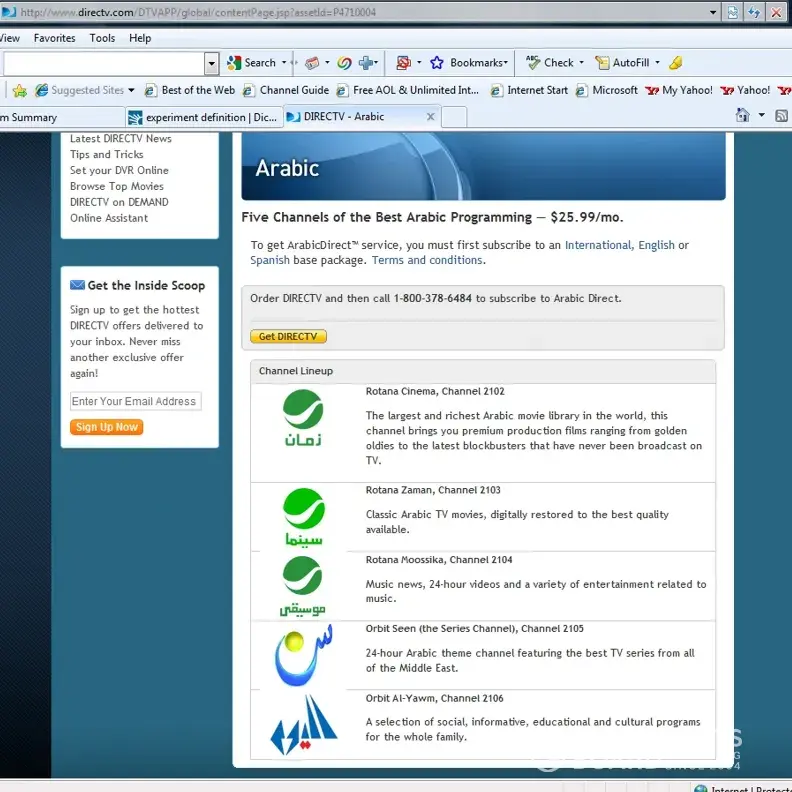Open the Check button's dropdown arrow

(581, 63)
